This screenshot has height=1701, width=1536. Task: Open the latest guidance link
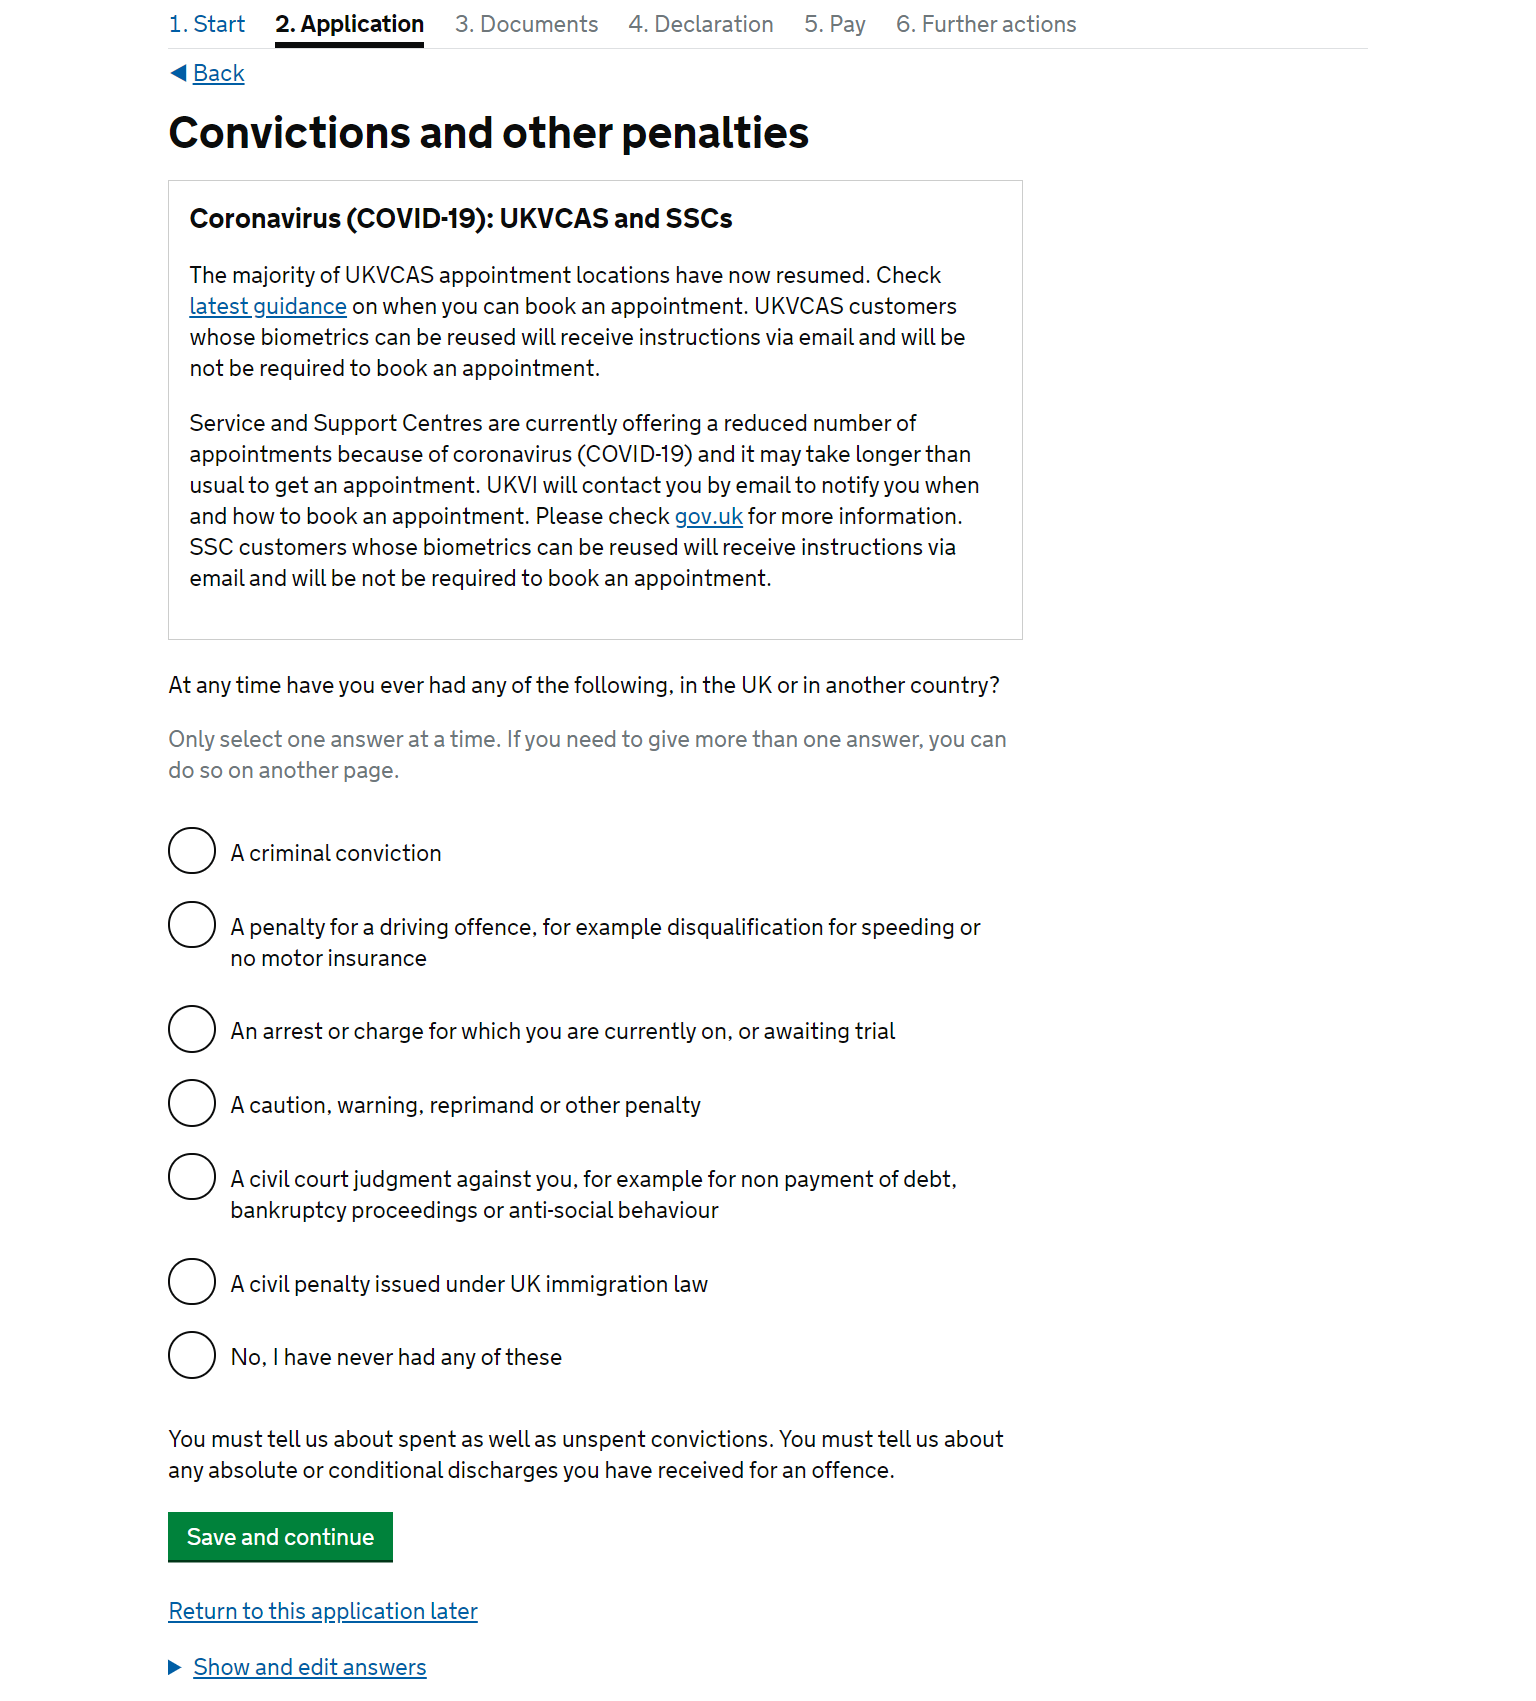point(268,306)
